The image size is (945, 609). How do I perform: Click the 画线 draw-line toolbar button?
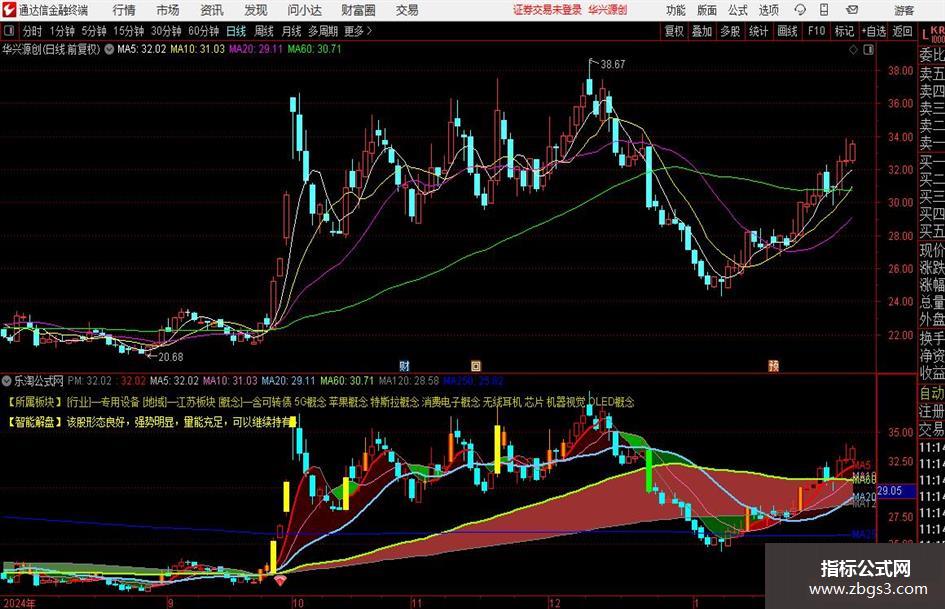(787, 31)
